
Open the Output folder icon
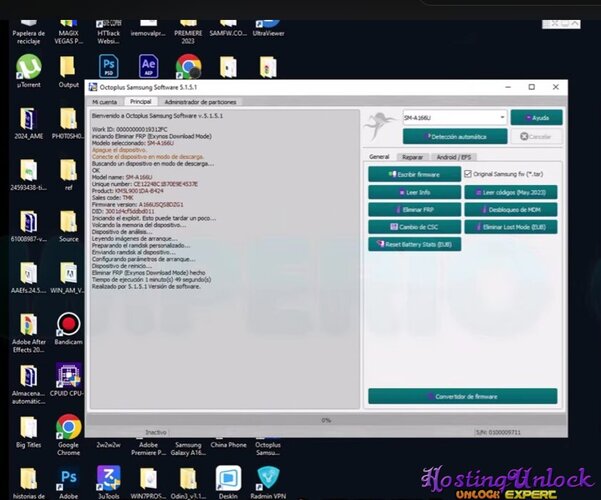pyautogui.click(x=69, y=71)
